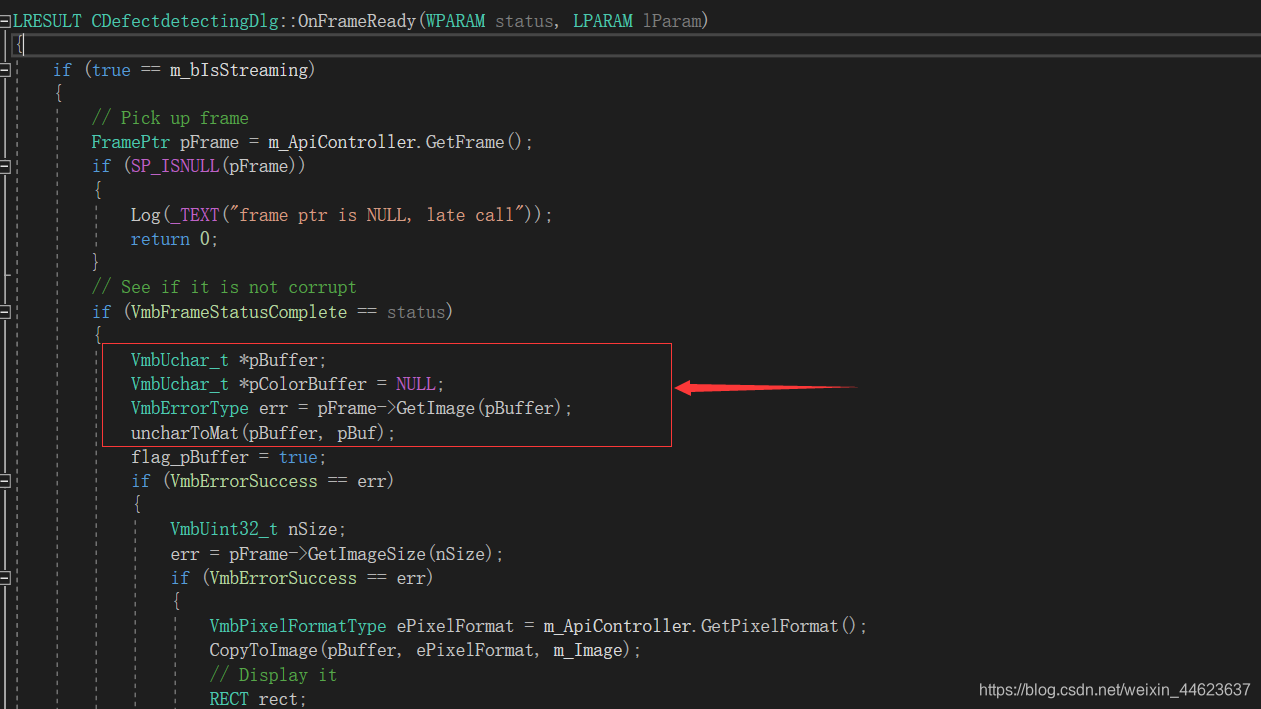Click 'OnFrameReady' method name
This screenshot has width=1261, height=709.
point(356,21)
